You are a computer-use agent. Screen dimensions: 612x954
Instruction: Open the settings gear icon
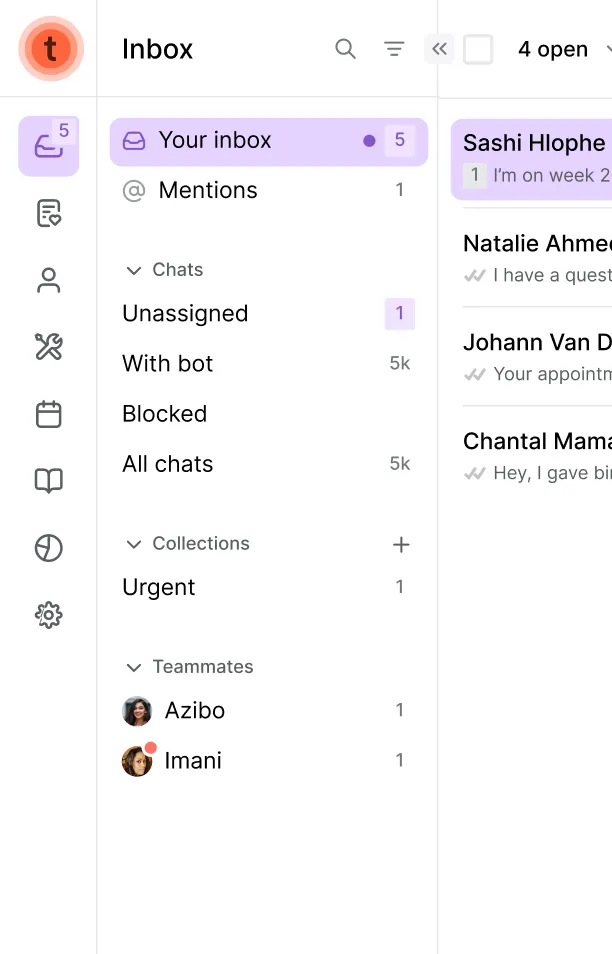pos(48,615)
